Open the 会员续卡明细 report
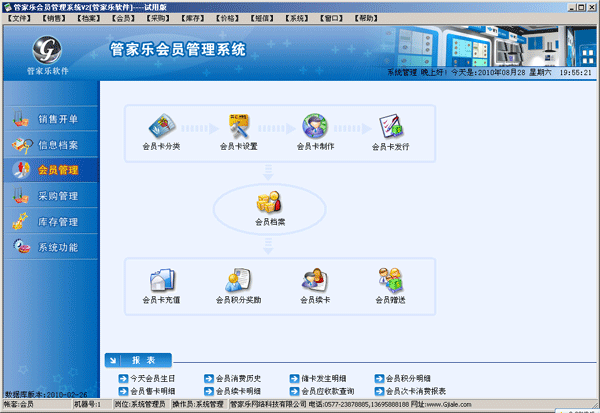600x413 pixels. (x=232, y=391)
